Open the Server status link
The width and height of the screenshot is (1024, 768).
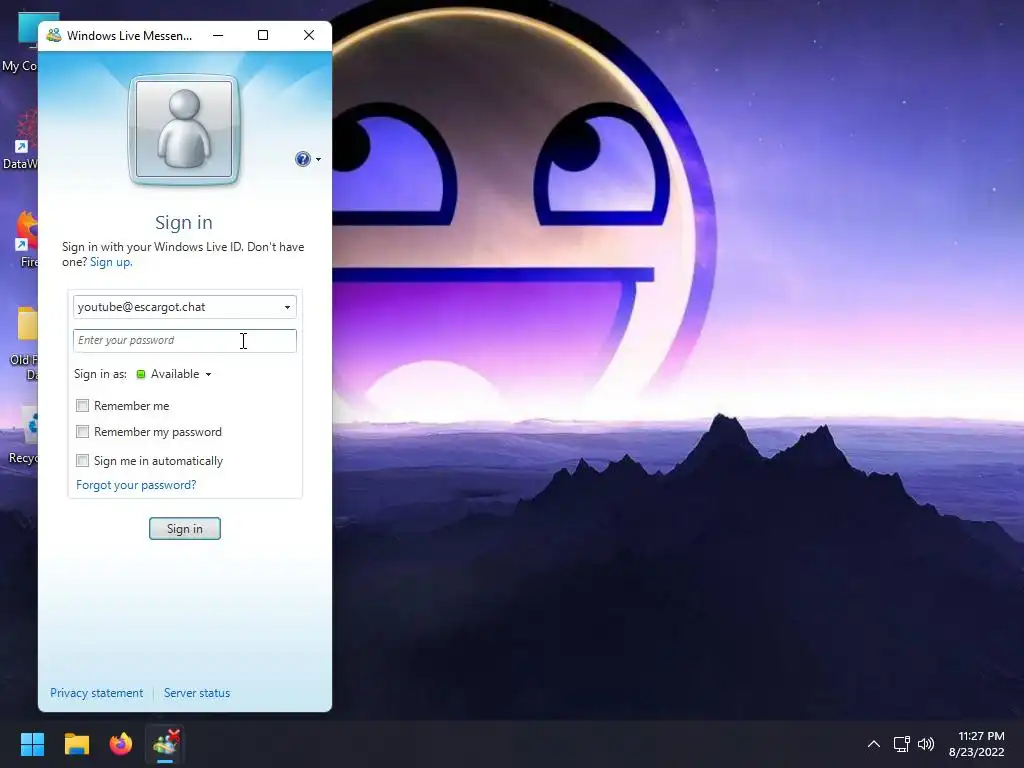(x=197, y=693)
